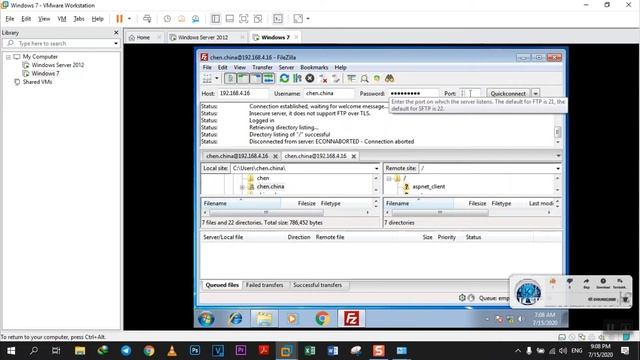Open FileZilla Site Manager icon

point(207,78)
